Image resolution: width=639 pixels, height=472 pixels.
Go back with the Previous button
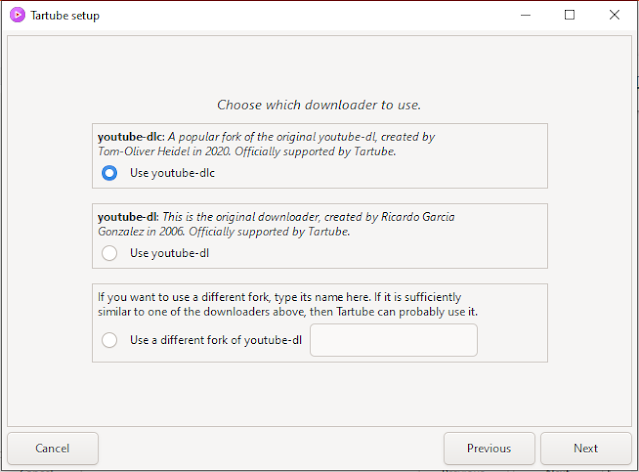pos(489,448)
